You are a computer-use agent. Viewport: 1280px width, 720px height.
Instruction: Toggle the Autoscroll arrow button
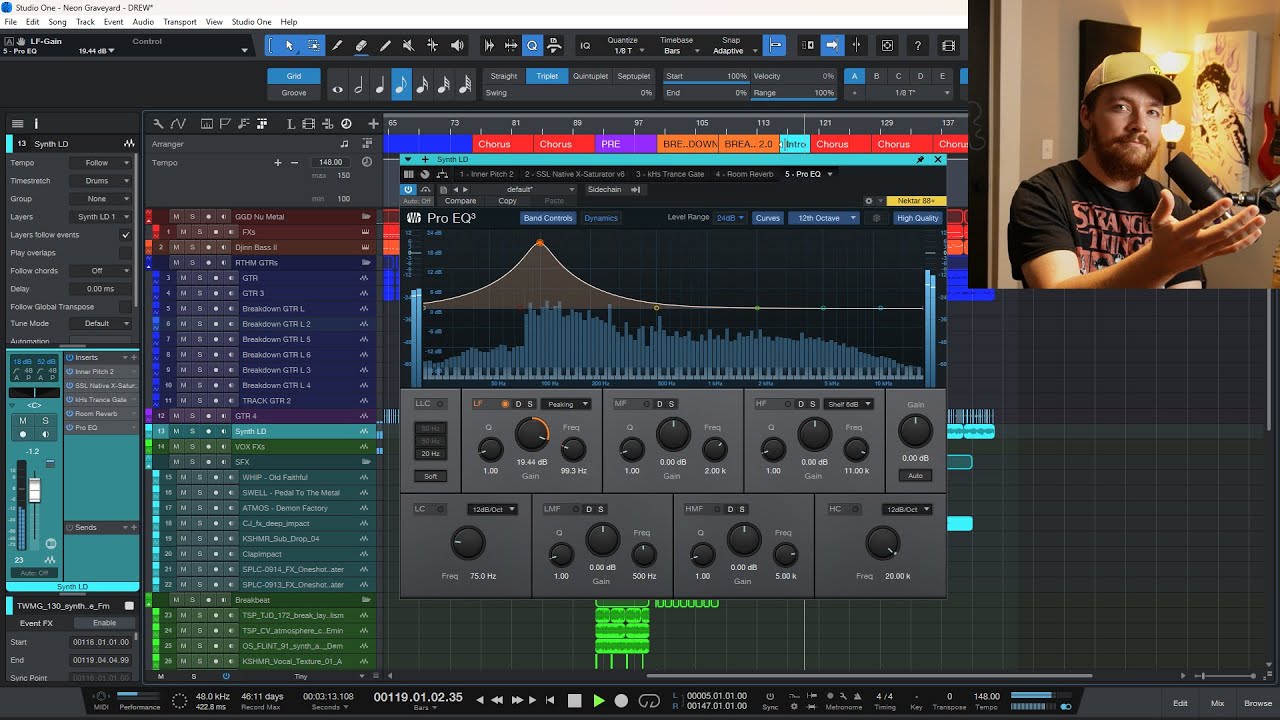tap(831, 46)
